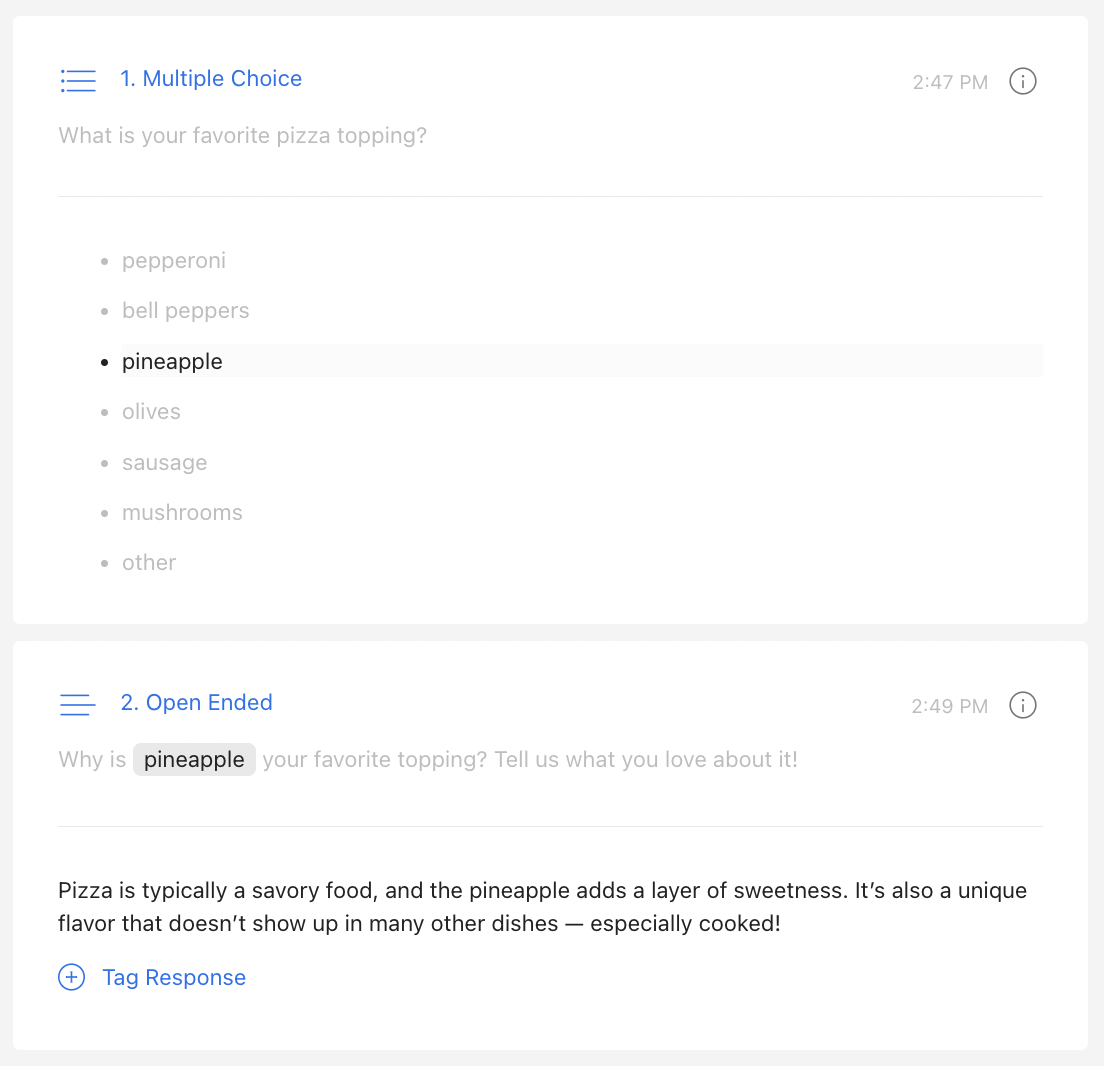Click the 2:47 PM timestamp
Image resolution: width=1104 pixels, height=1066 pixels.
[951, 82]
